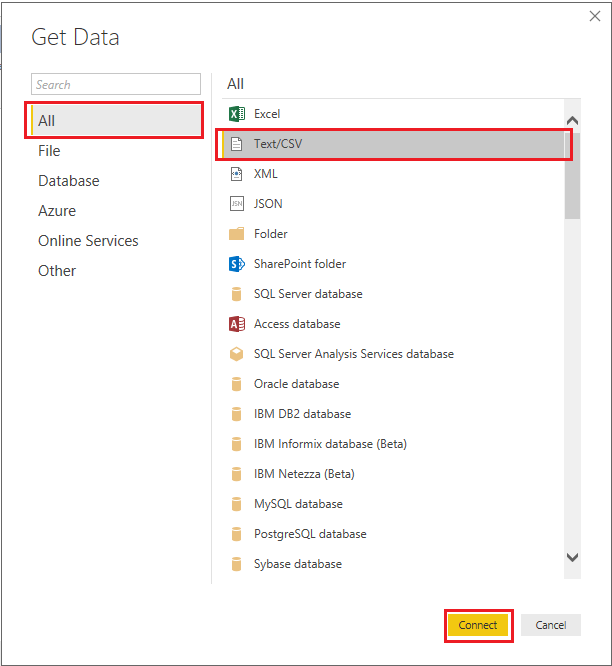Select the SQL Server database label
Image resolution: width=612 pixels, height=666 pixels.
click(x=308, y=294)
